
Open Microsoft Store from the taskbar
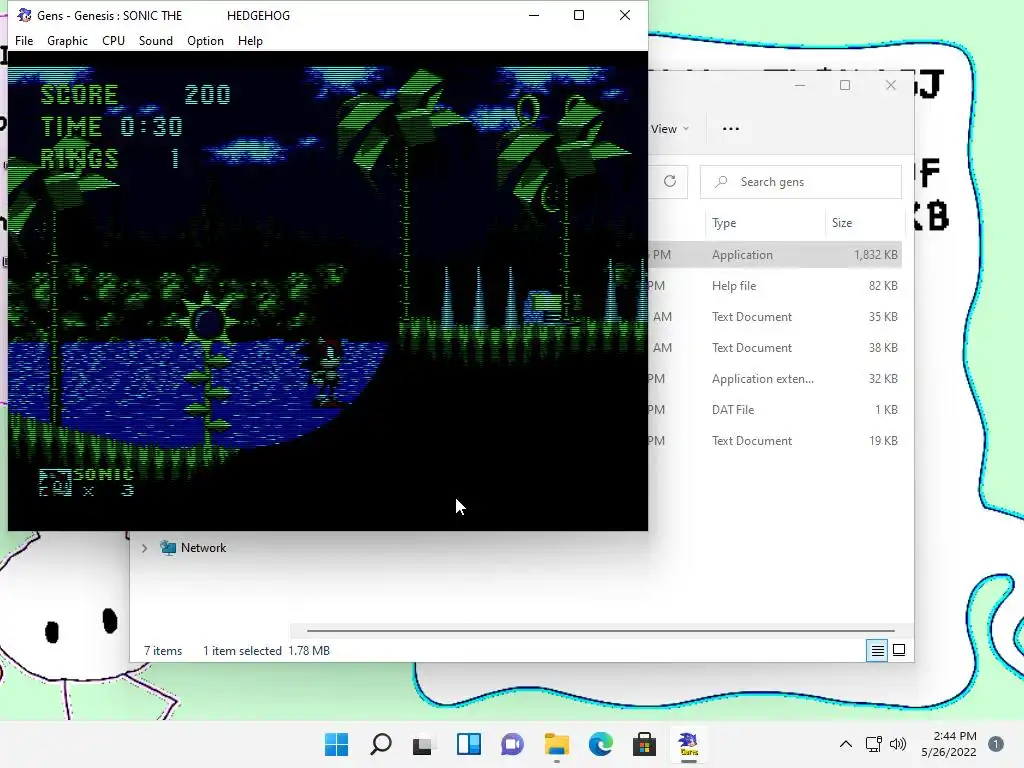tap(644, 744)
